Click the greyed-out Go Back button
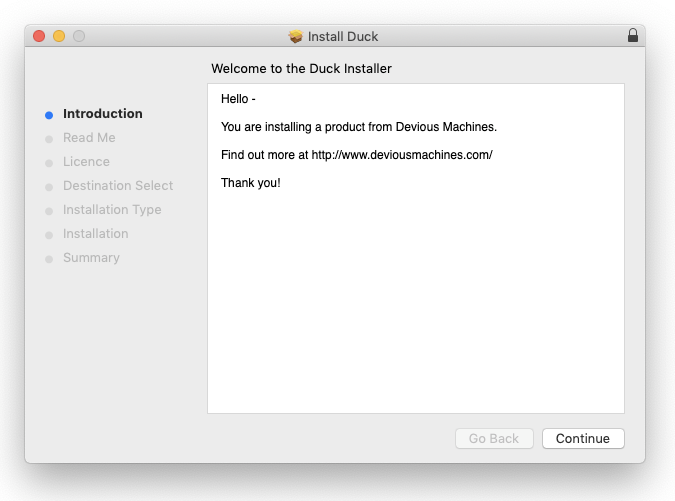Viewport: 675px width, 501px height. pos(494,439)
